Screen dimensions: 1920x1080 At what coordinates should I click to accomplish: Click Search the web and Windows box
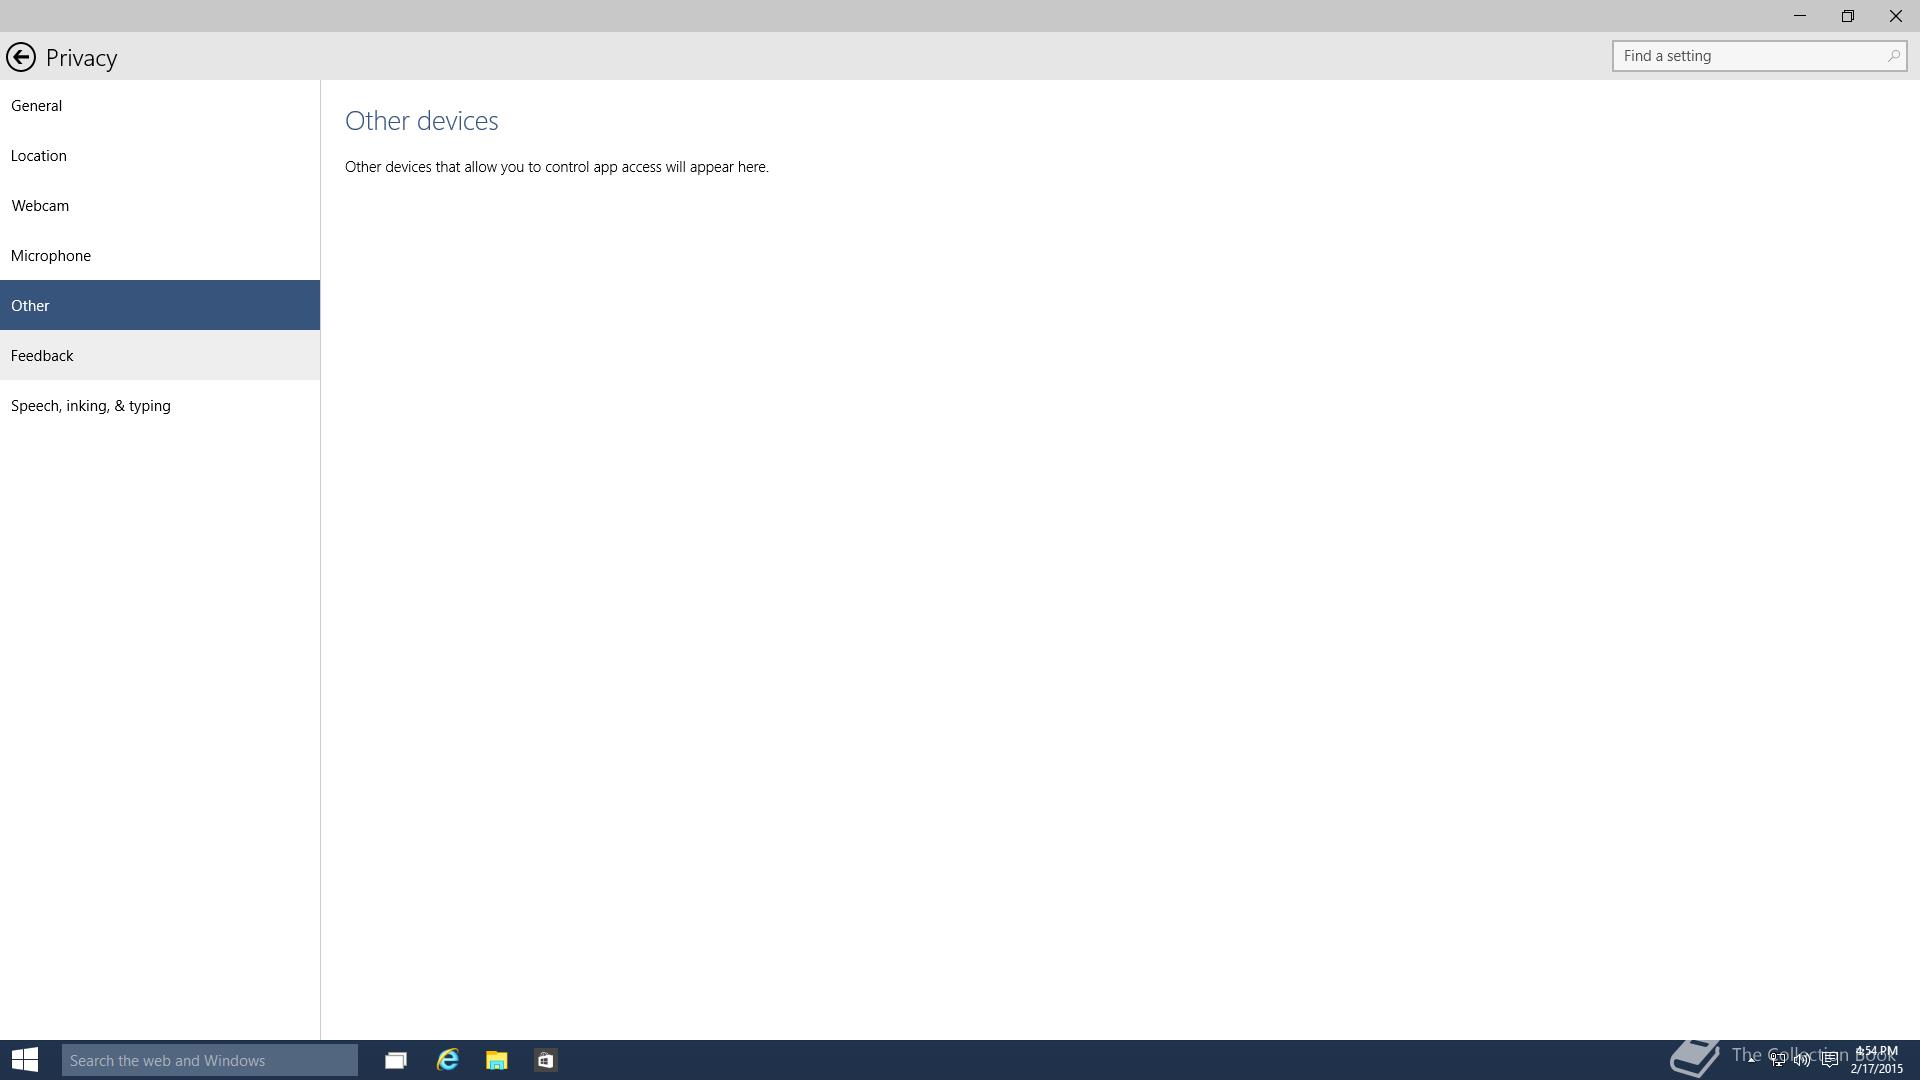pyautogui.click(x=210, y=1060)
